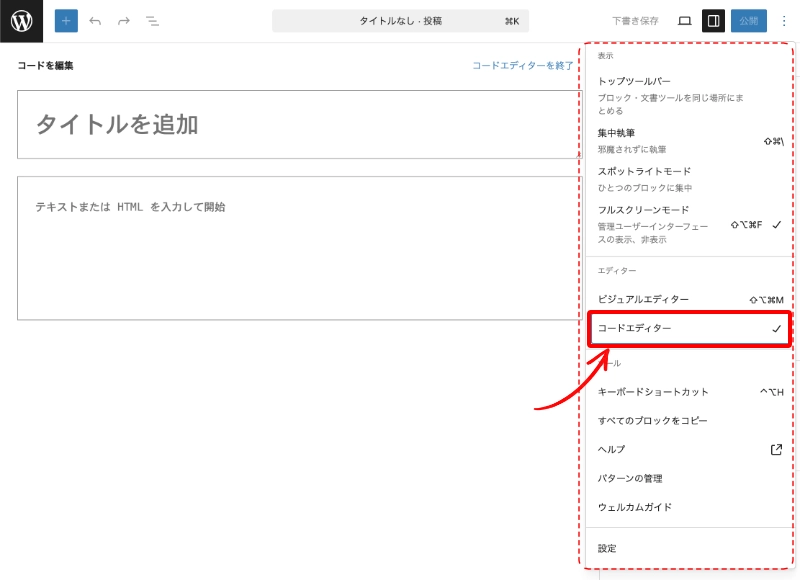The width and height of the screenshot is (800, 580).
Task: Open the block inserter plus button
Action: click(66, 21)
